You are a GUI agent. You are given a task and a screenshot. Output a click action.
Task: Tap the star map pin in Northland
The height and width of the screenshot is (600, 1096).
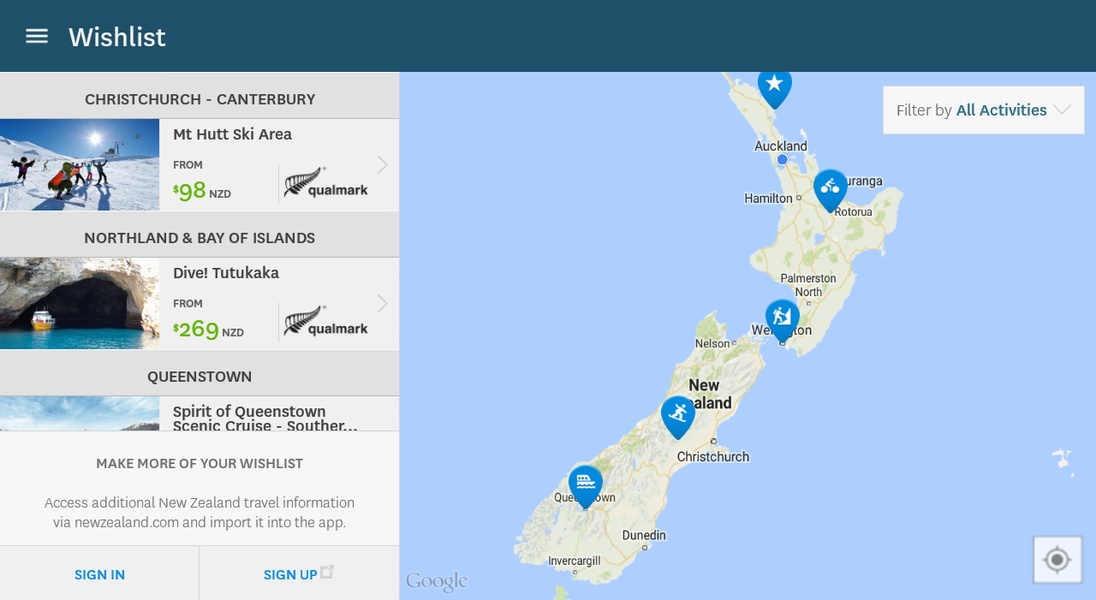pos(774,88)
